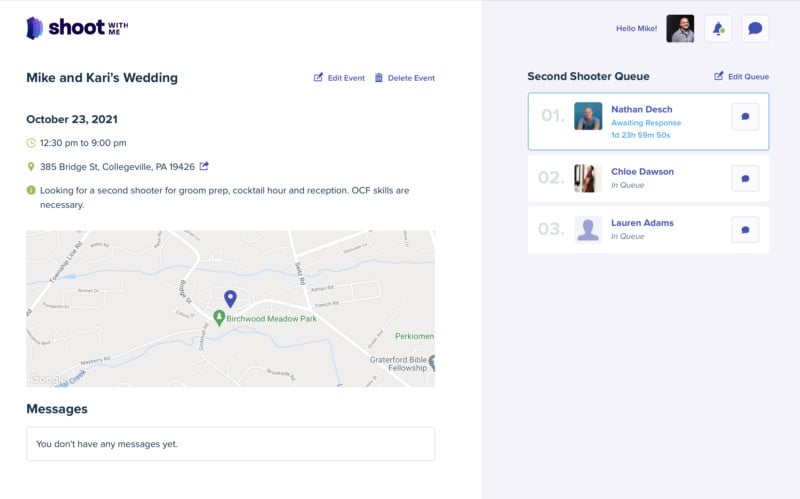
Task: Message Chloe Dawson via chat icon
Action: tap(745, 179)
